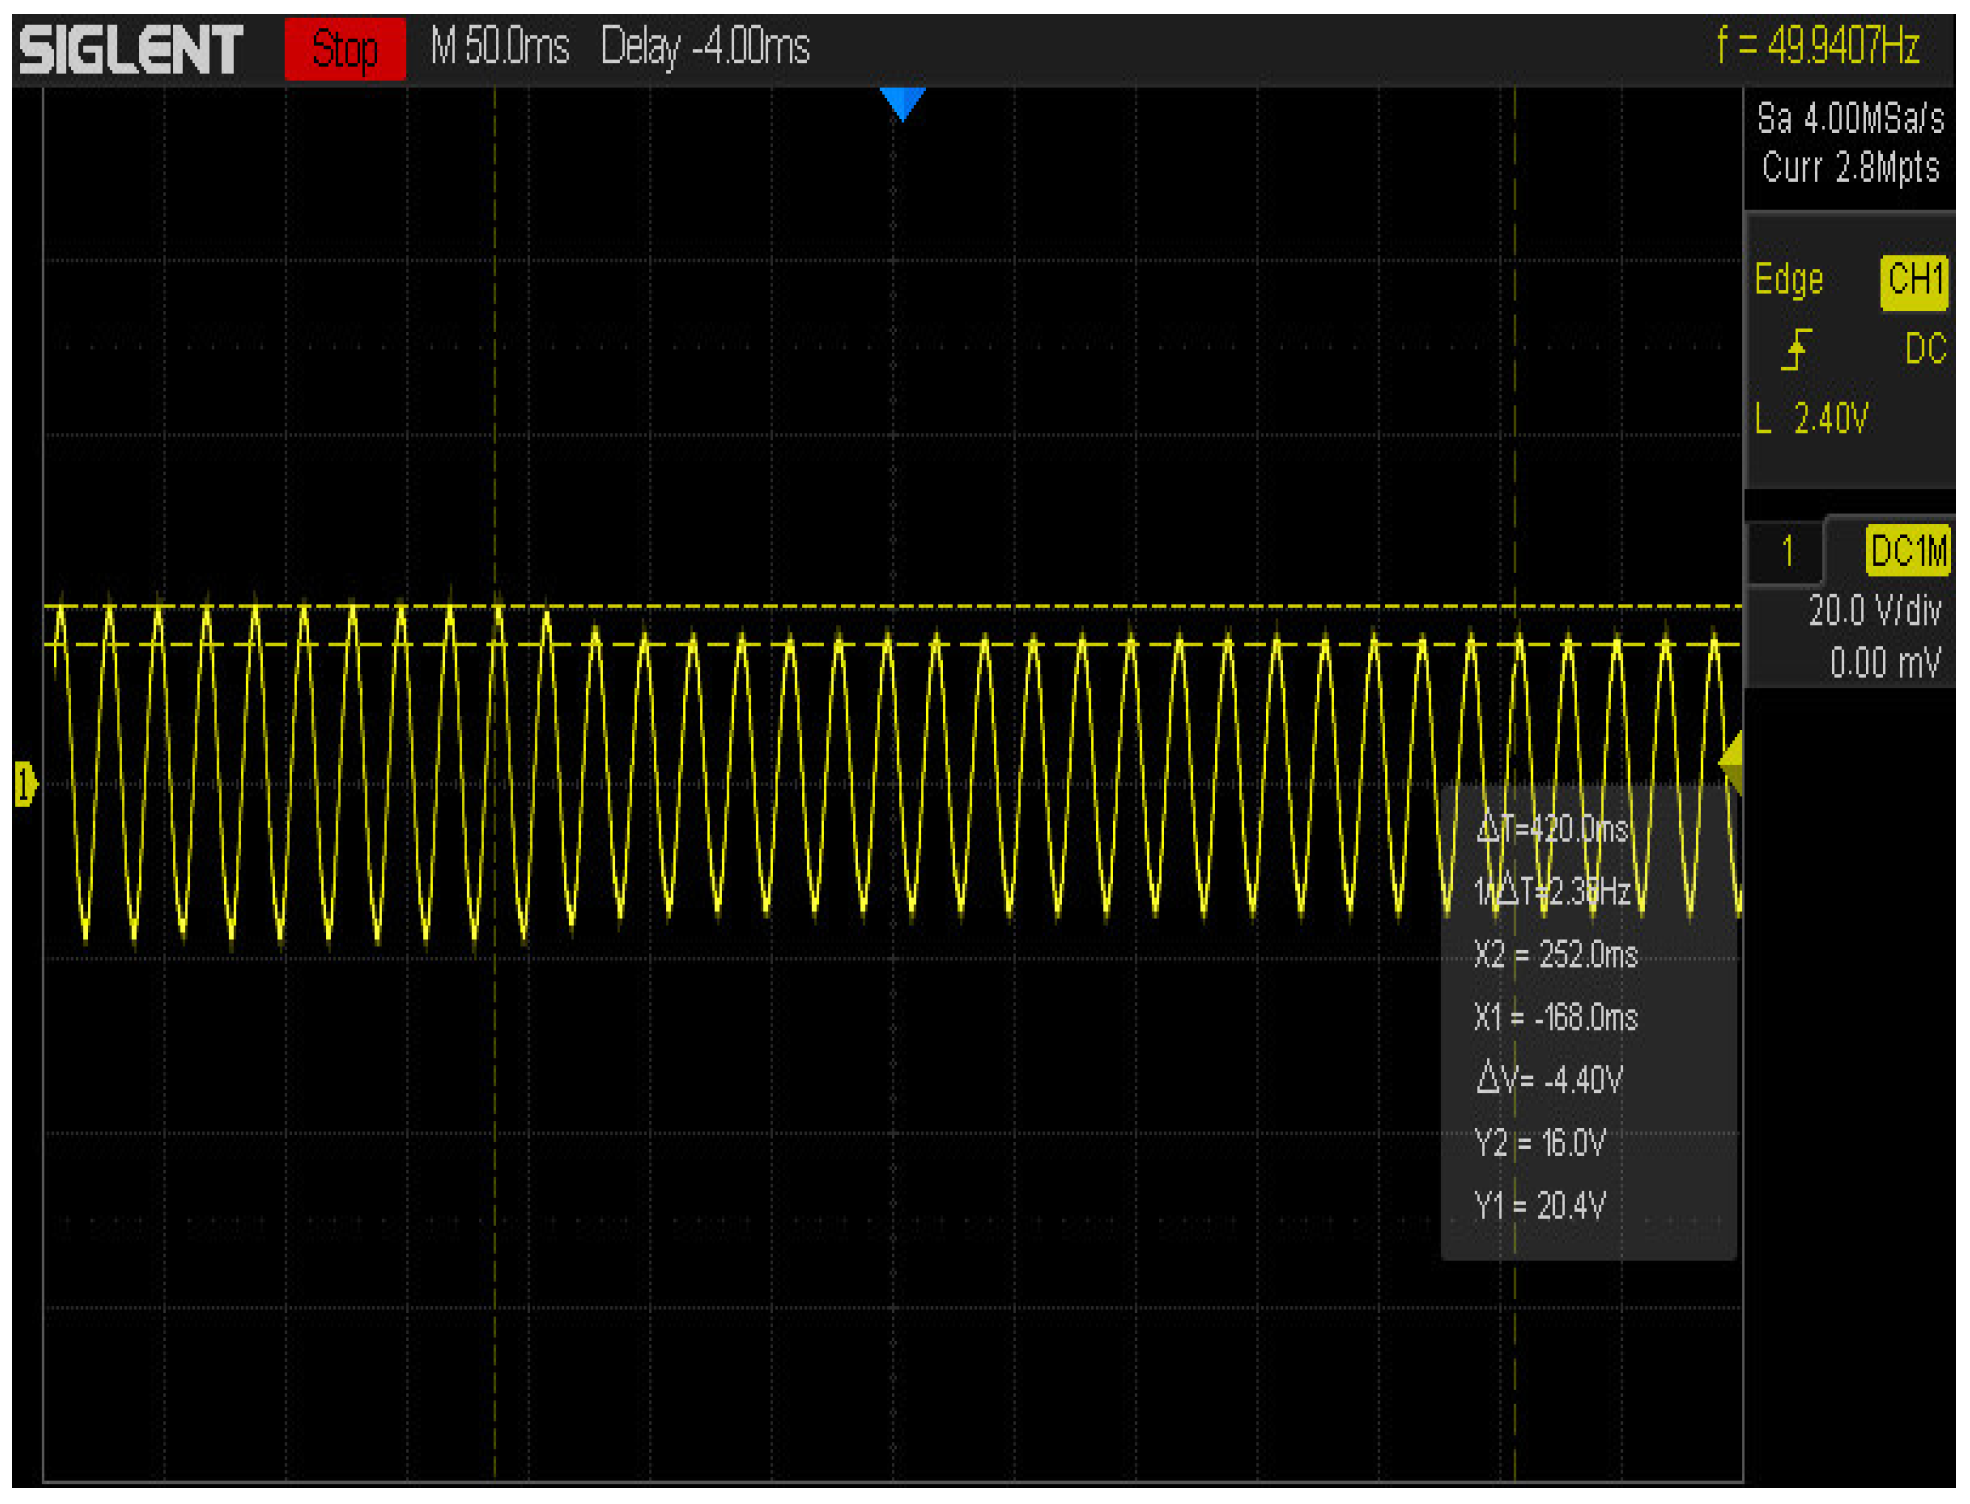Click the Edge trigger type label
The width and height of the screenshot is (1970, 1504).
click(1788, 280)
